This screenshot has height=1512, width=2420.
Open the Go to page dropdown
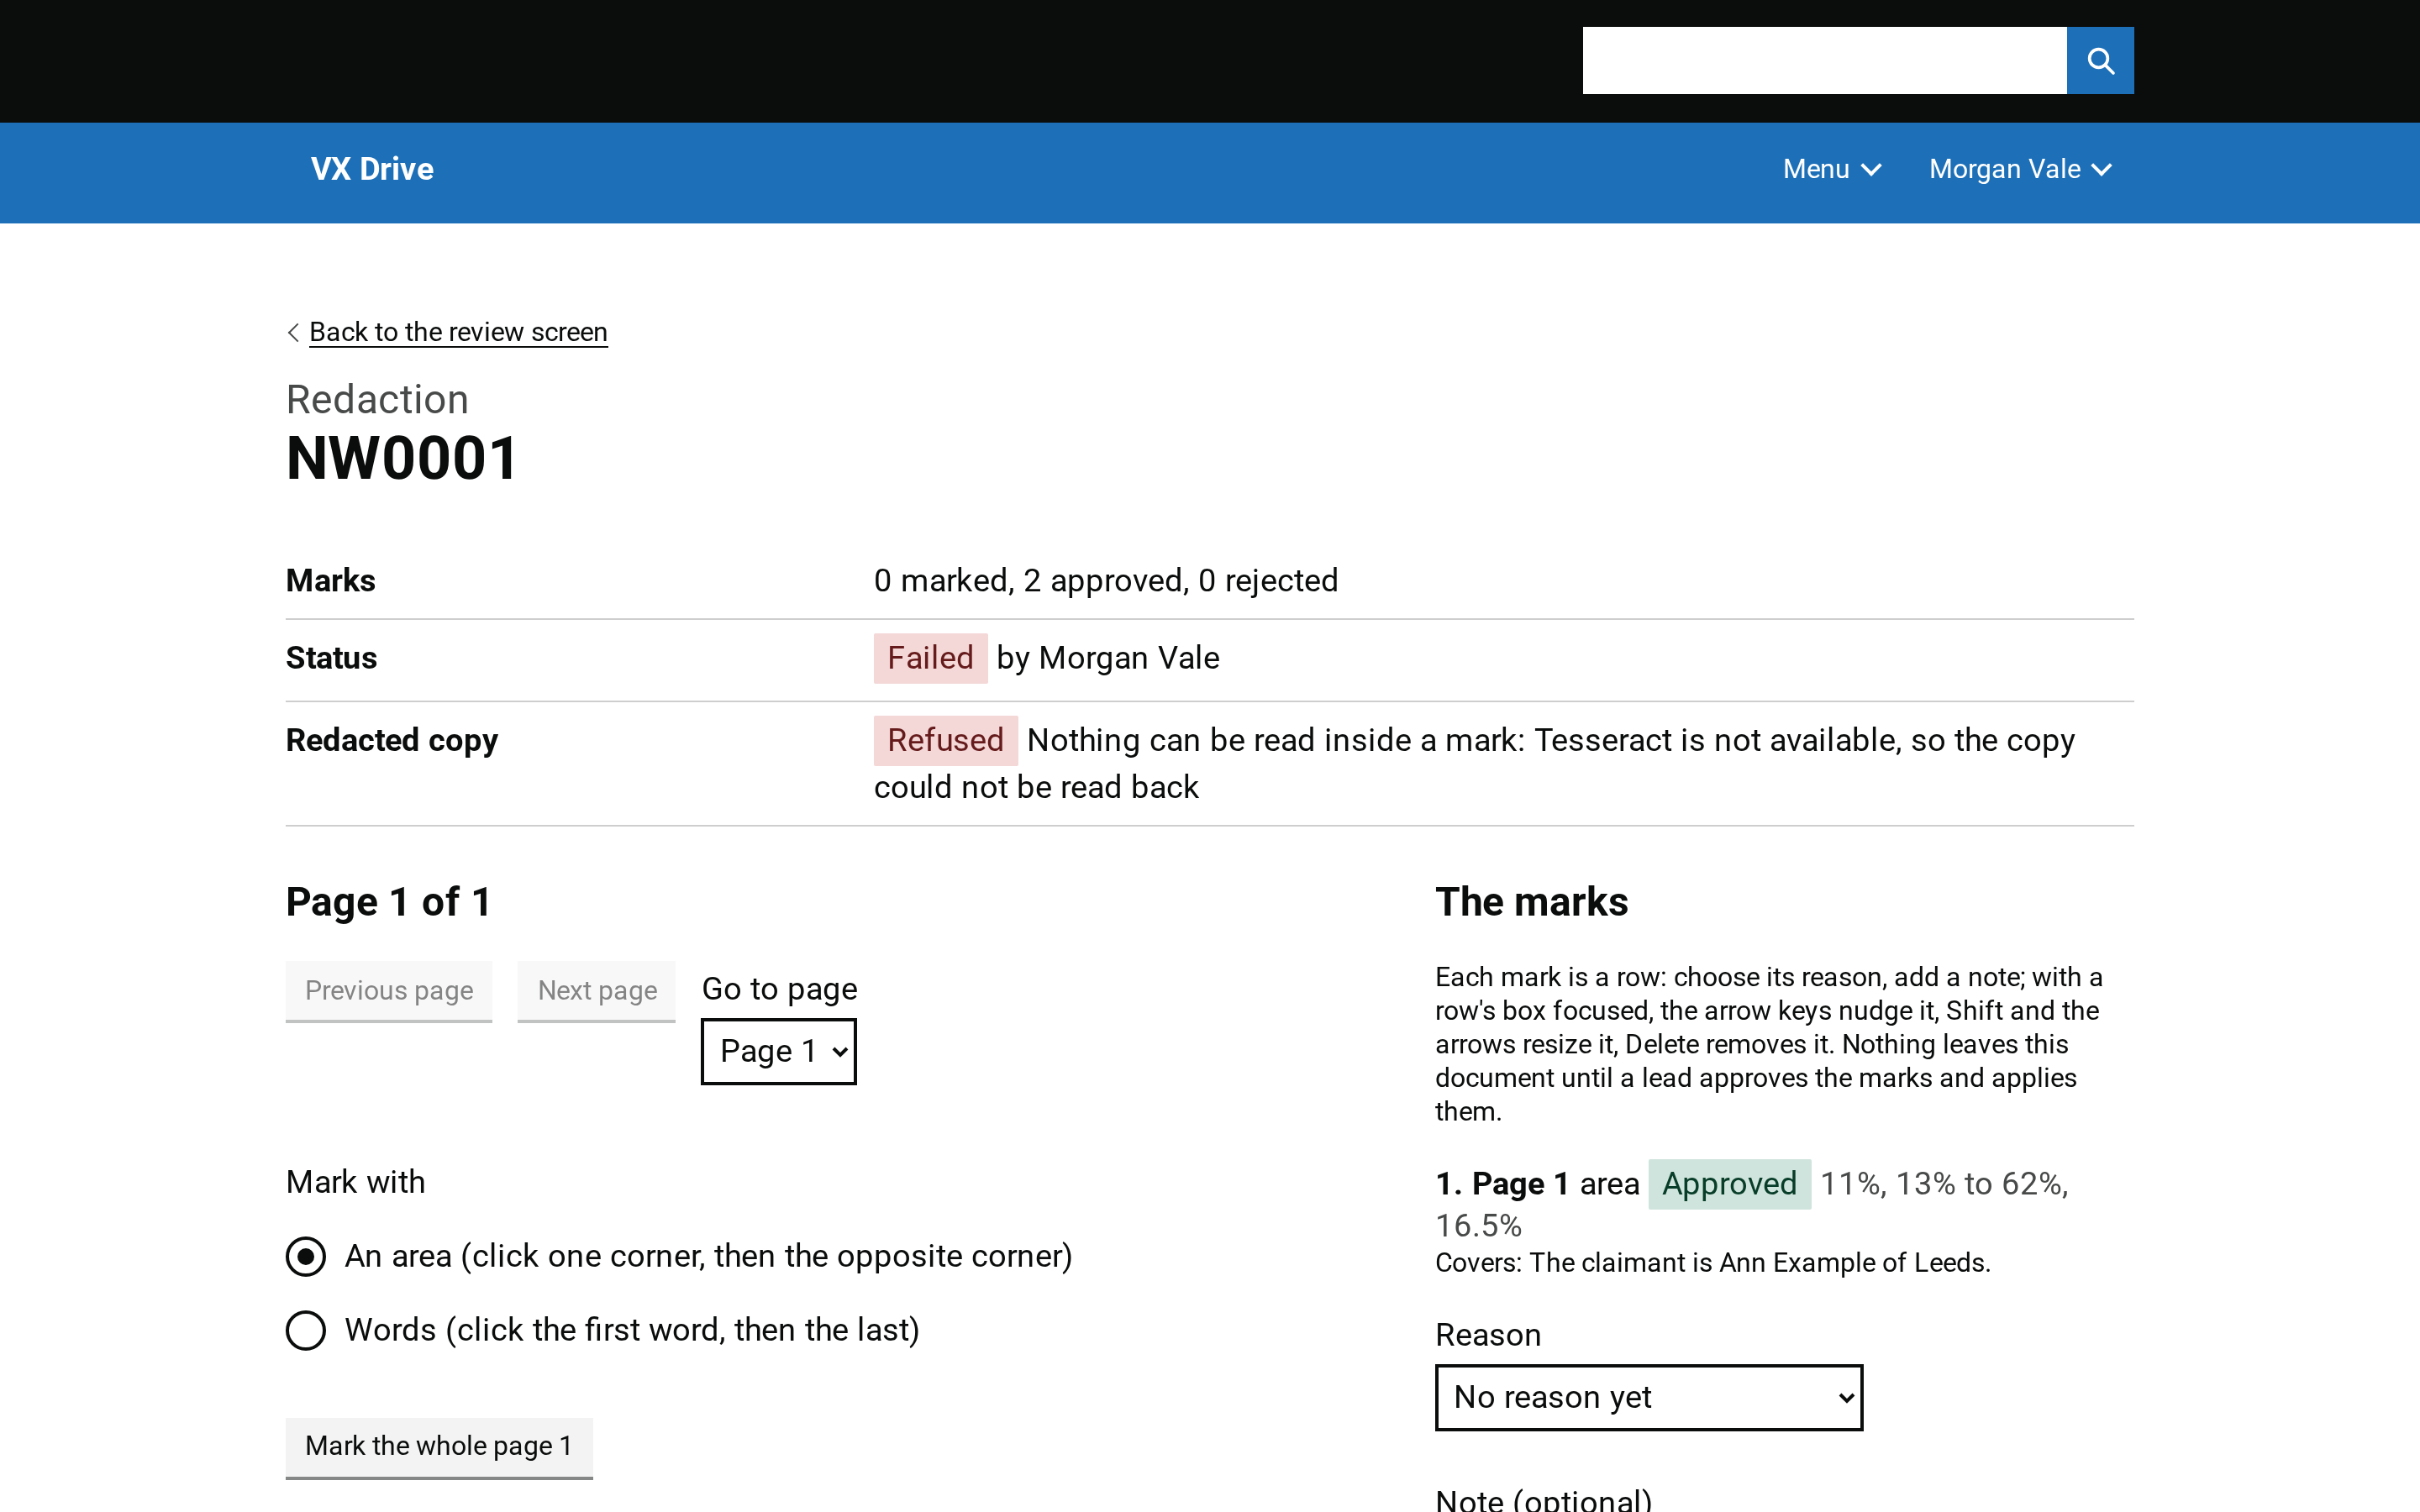pyautogui.click(x=779, y=1051)
